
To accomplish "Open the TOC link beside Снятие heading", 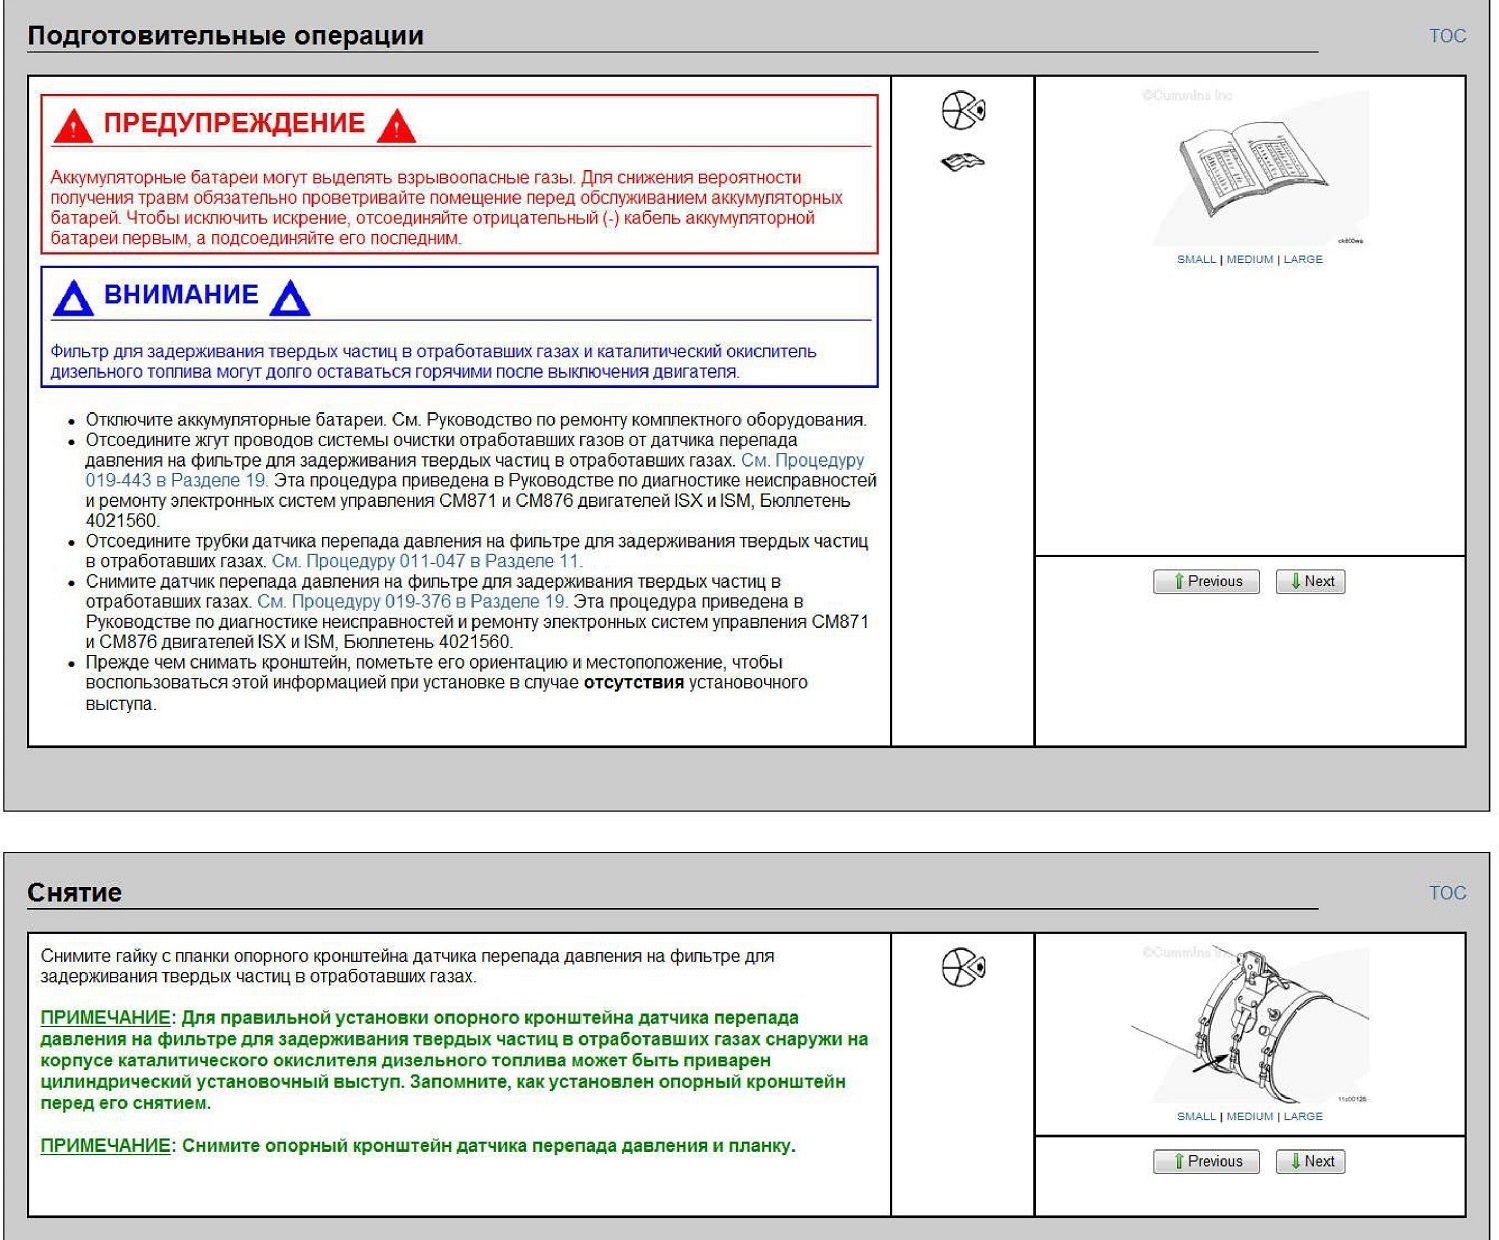I will coord(1447,893).
